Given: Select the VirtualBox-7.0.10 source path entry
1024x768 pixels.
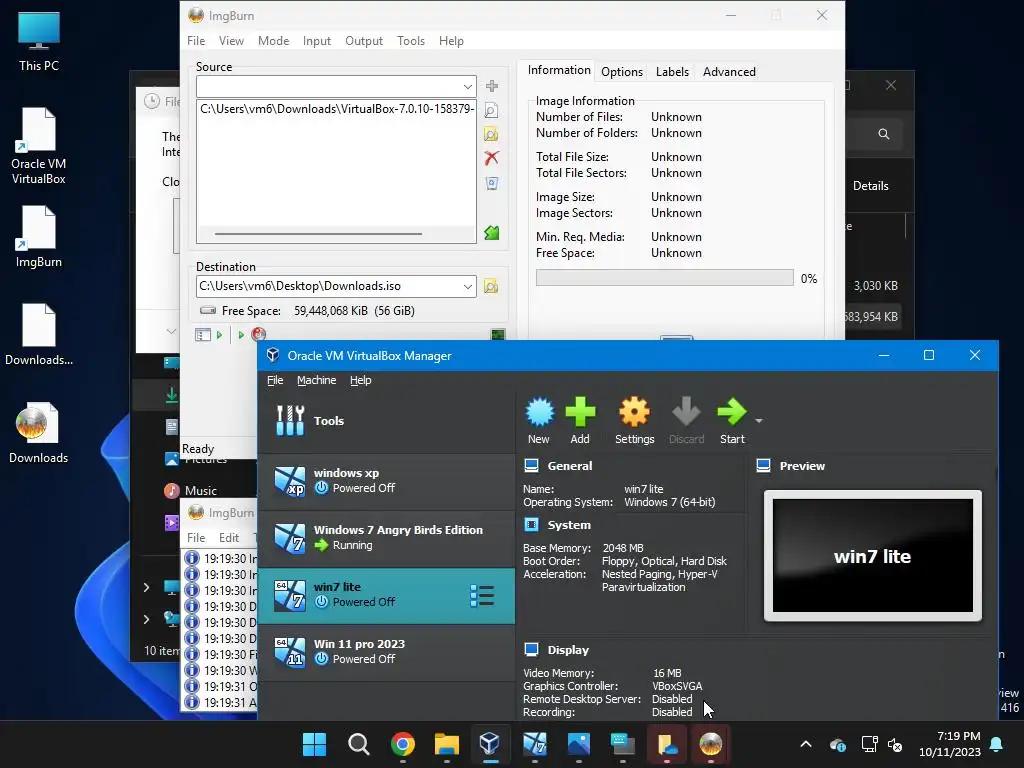Looking at the screenshot, I should click(336, 109).
